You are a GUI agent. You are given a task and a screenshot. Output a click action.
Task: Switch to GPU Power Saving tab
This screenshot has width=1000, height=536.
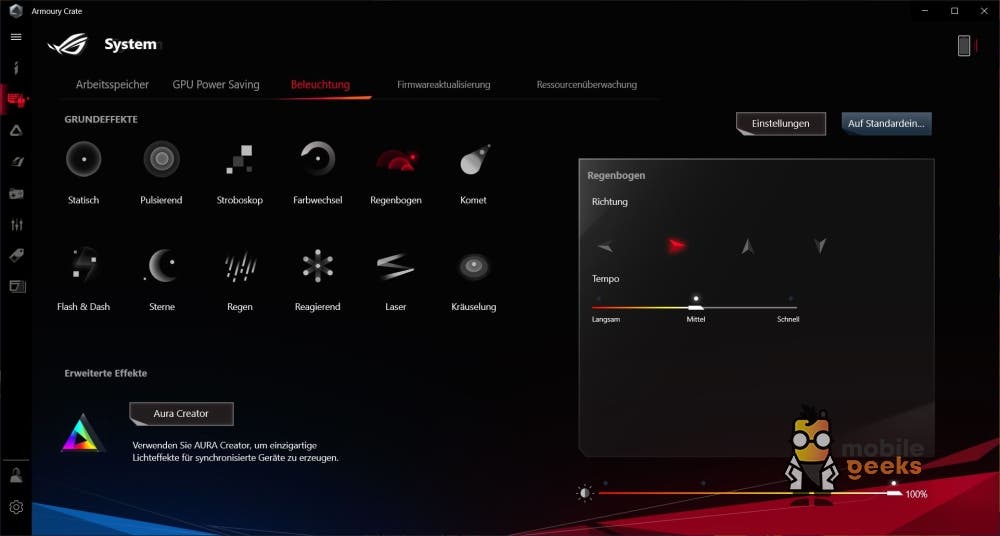point(216,84)
